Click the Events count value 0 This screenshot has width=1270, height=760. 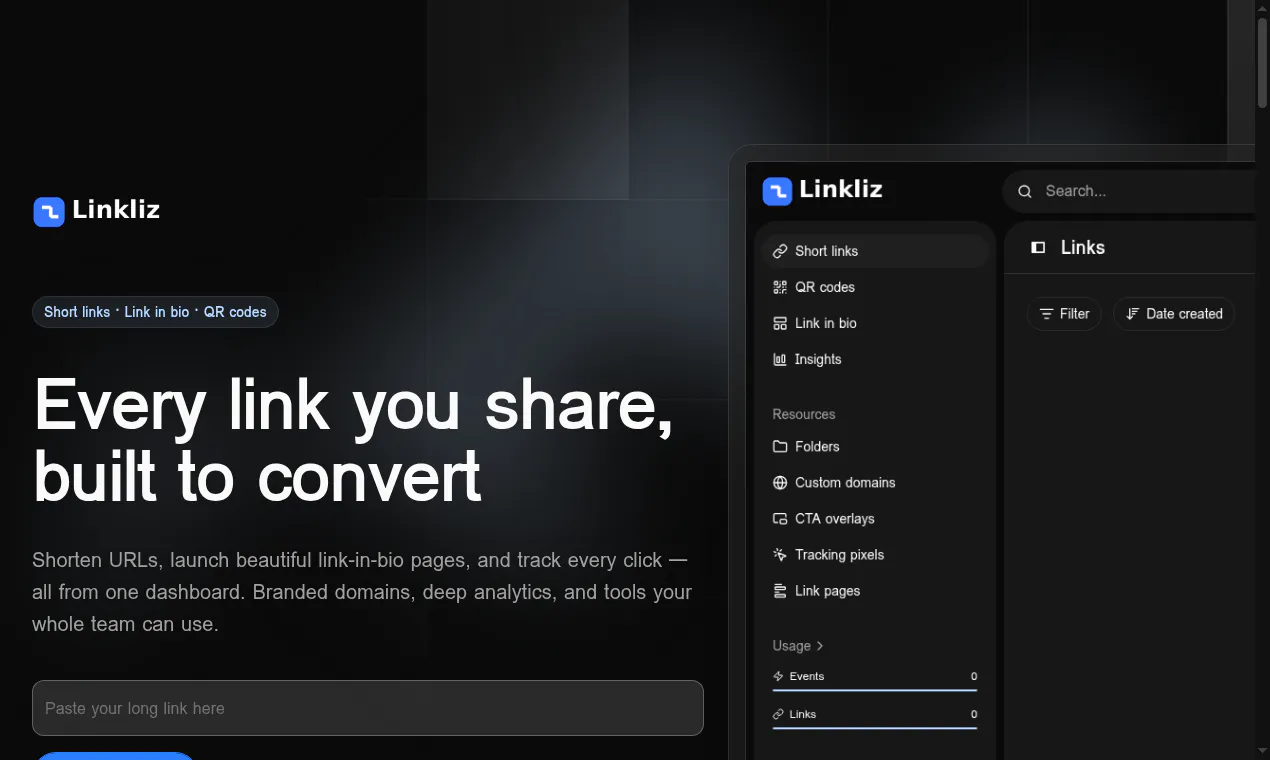coord(974,676)
